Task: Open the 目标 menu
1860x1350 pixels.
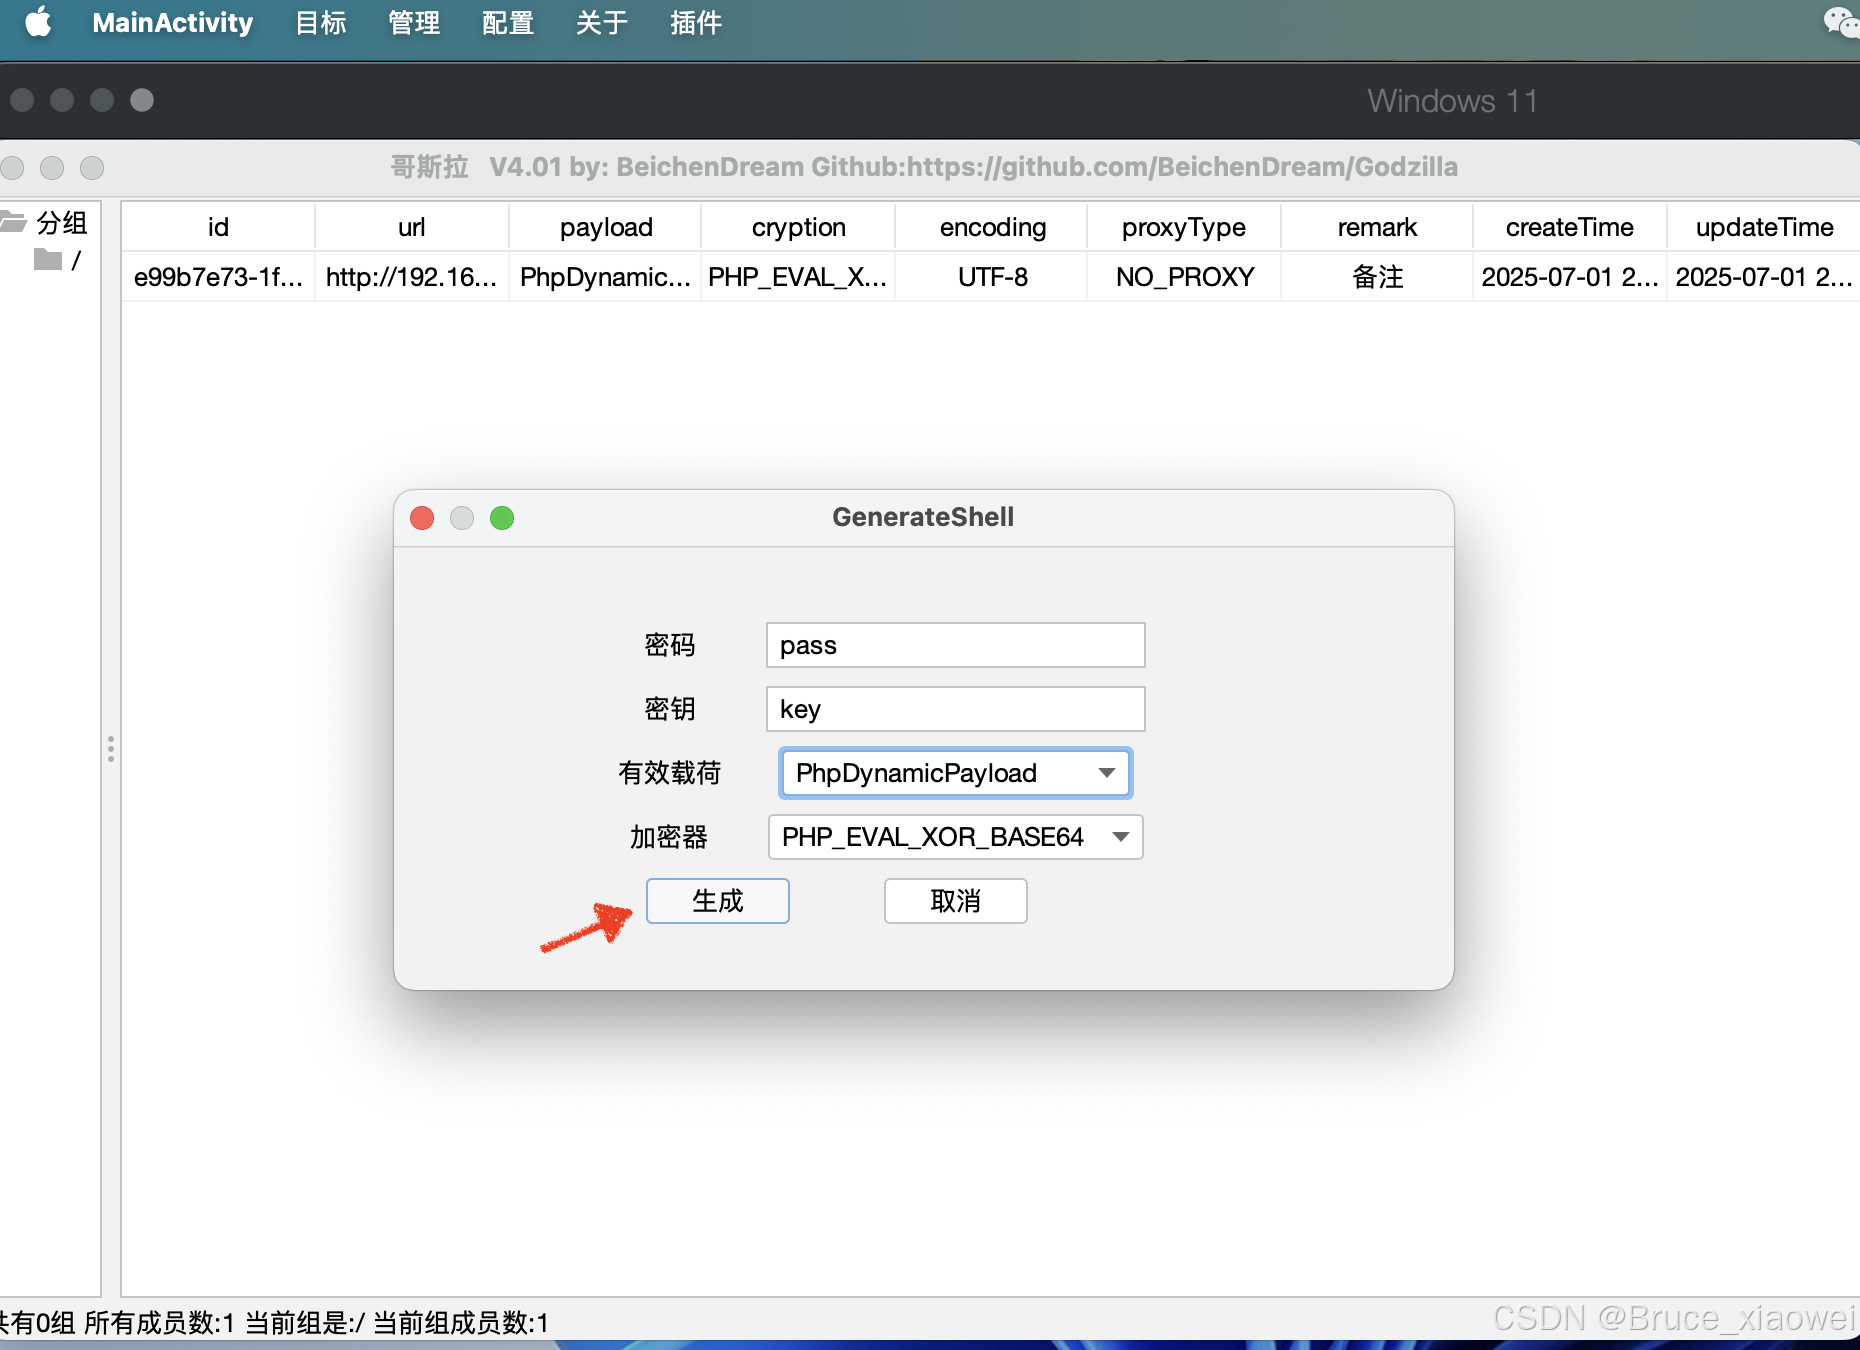Action: pyautogui.click(x=320, y=22)
